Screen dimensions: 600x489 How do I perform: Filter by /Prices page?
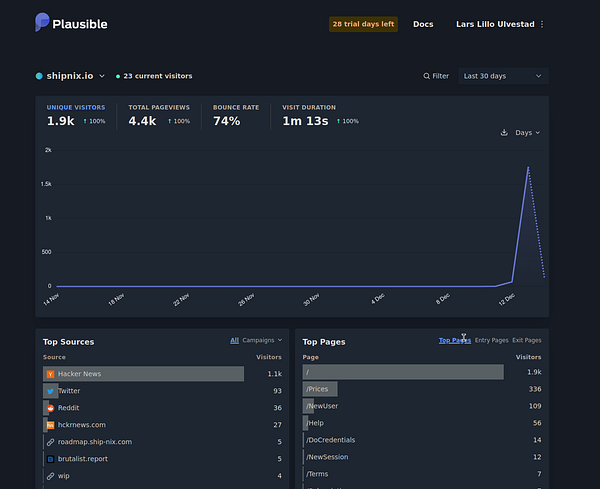(317, 389)
